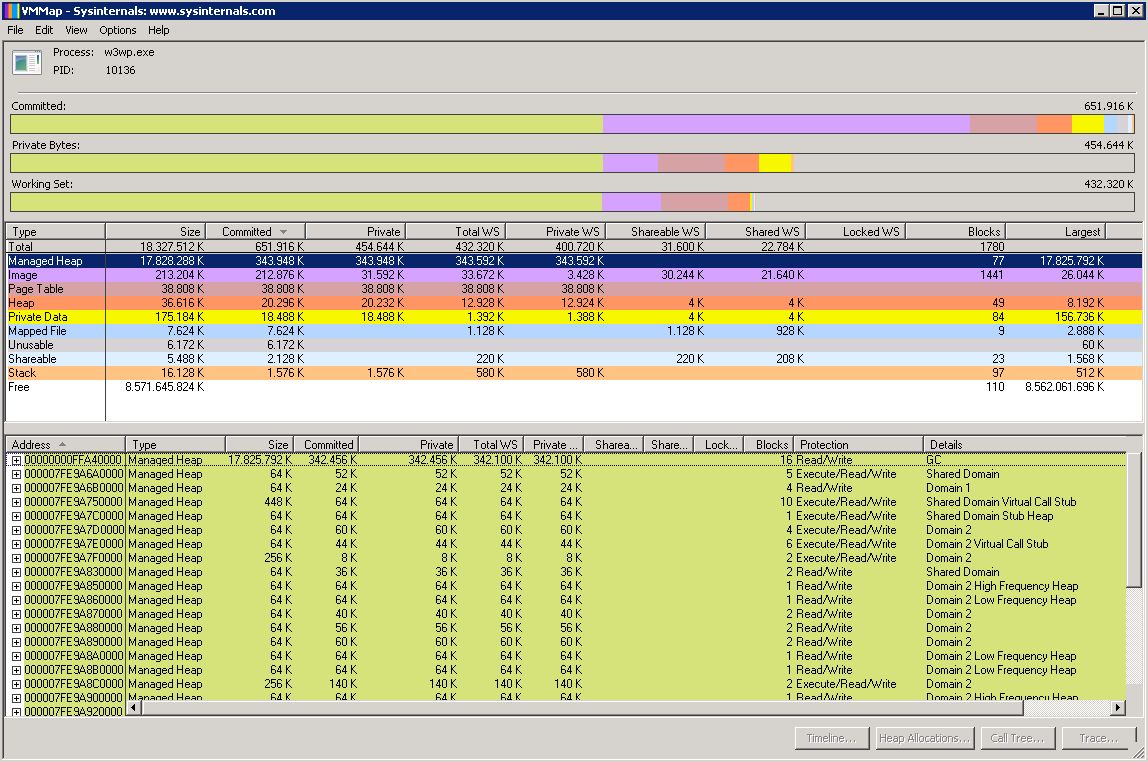Select the Private Data summary row
The image size is (1148, 762).
click(574, 317)
